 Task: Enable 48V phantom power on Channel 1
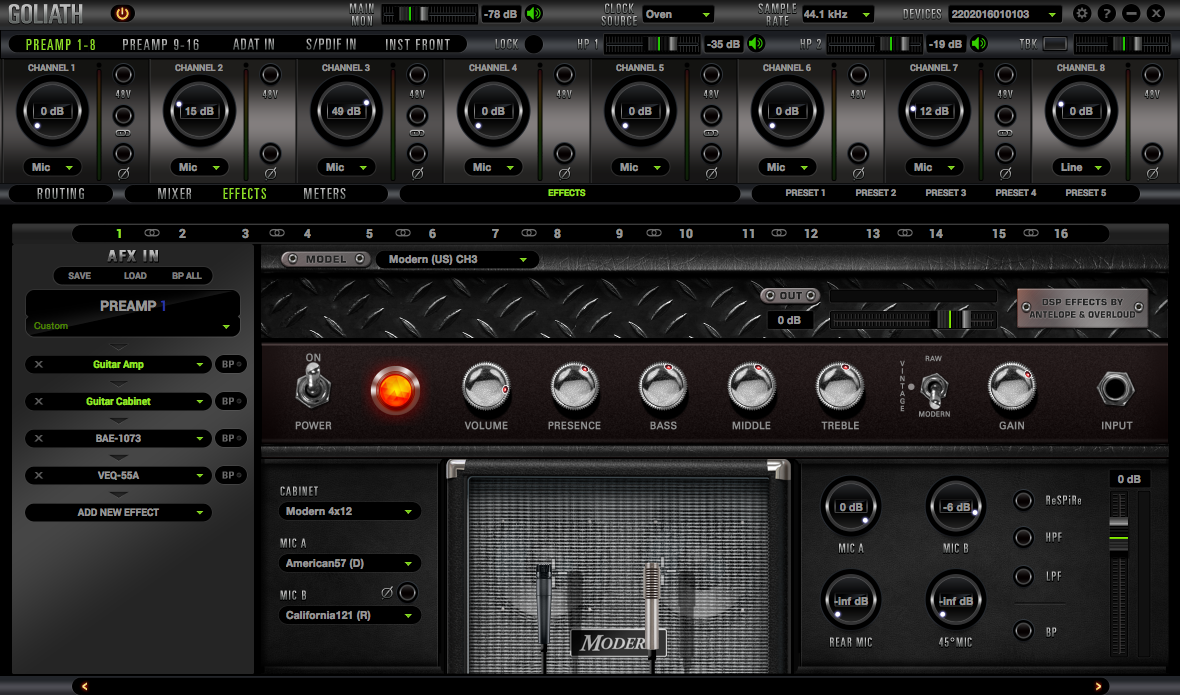click(123, 74)
